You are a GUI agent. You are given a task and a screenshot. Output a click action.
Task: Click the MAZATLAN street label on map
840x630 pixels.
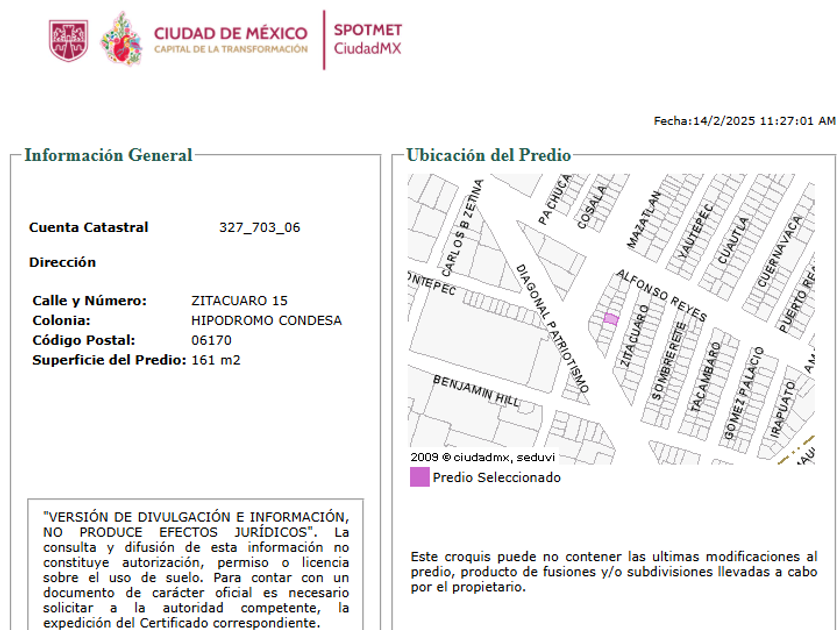coord(644,220)
